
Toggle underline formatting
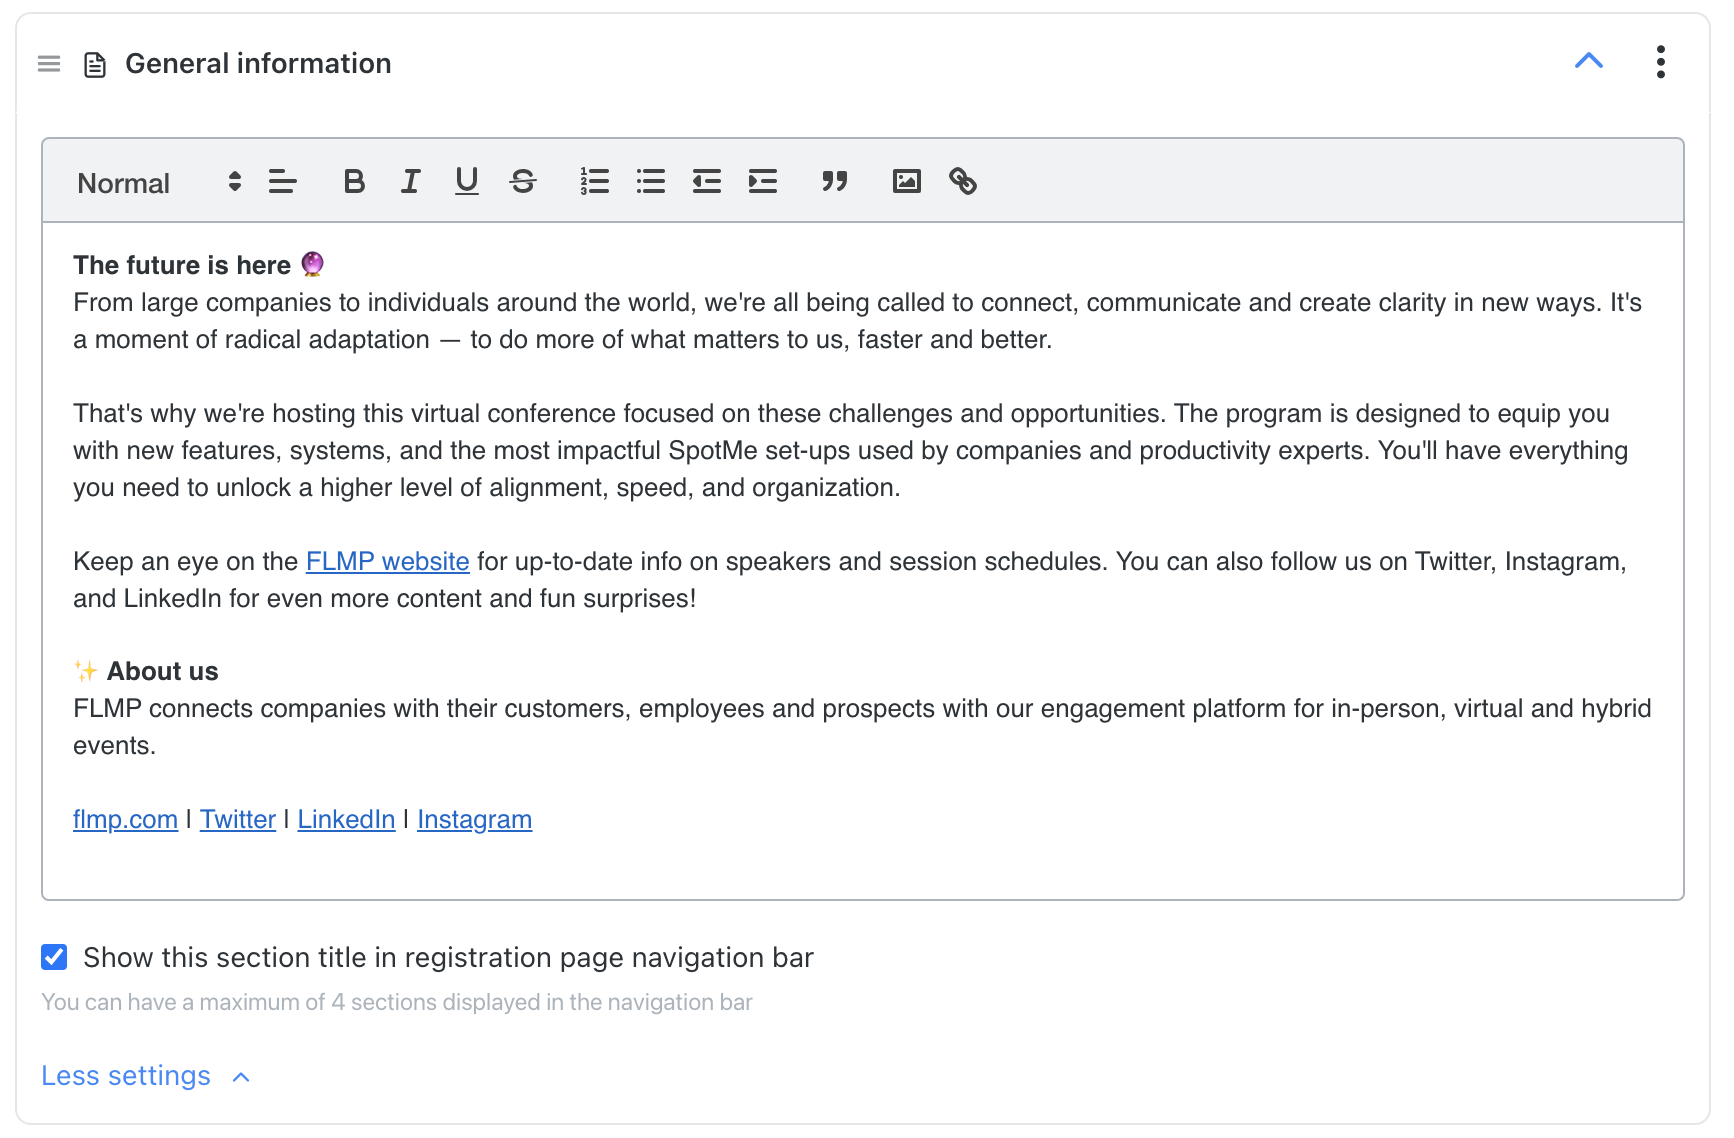coord(466,181)
